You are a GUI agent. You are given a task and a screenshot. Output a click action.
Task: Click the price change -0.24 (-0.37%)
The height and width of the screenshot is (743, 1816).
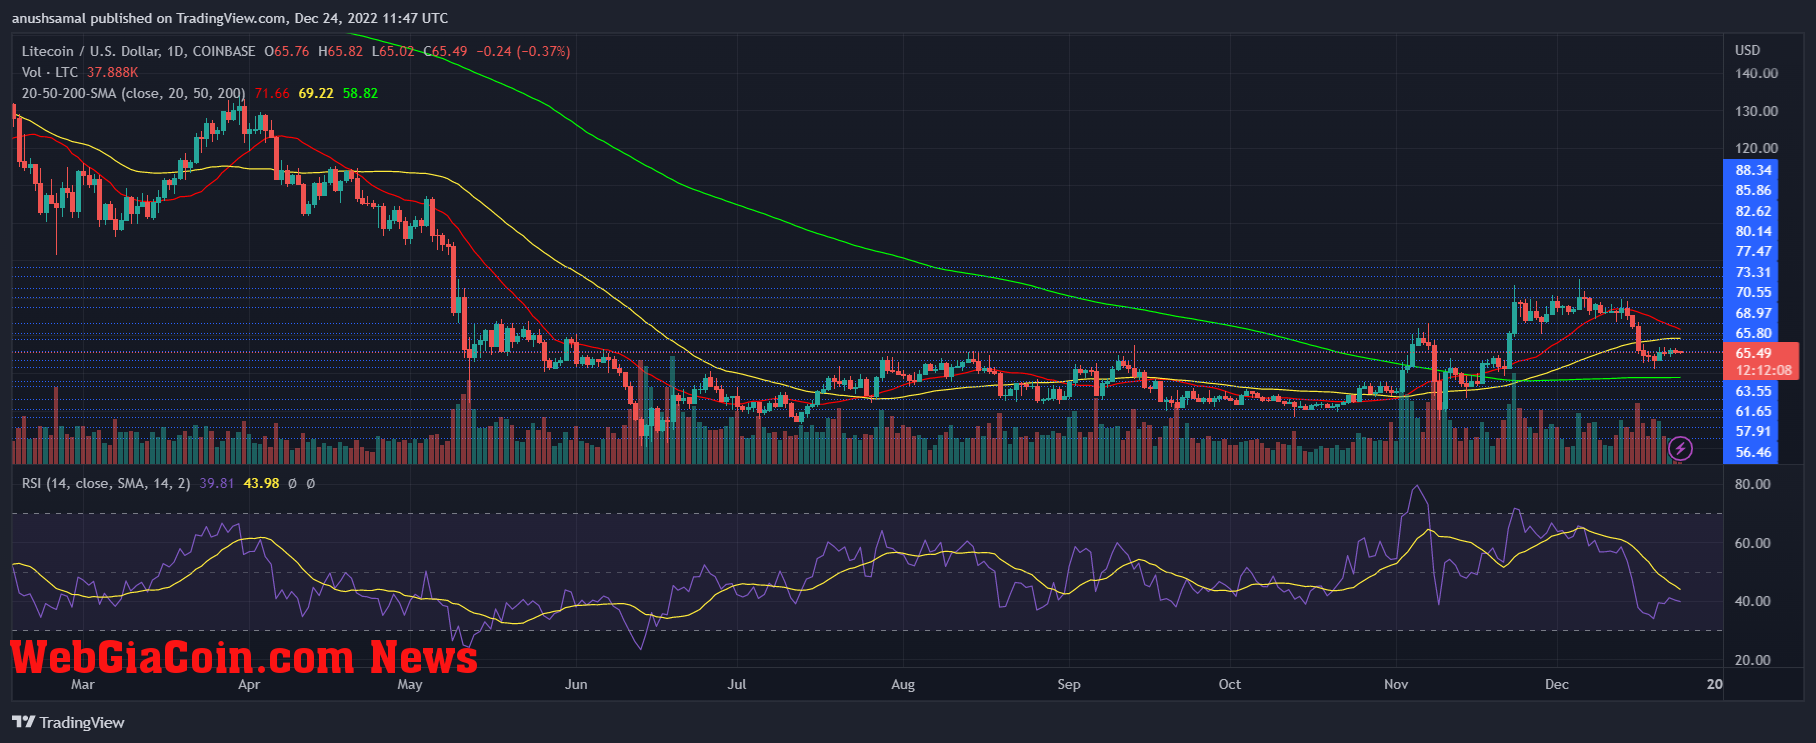[x=523, y=51]
